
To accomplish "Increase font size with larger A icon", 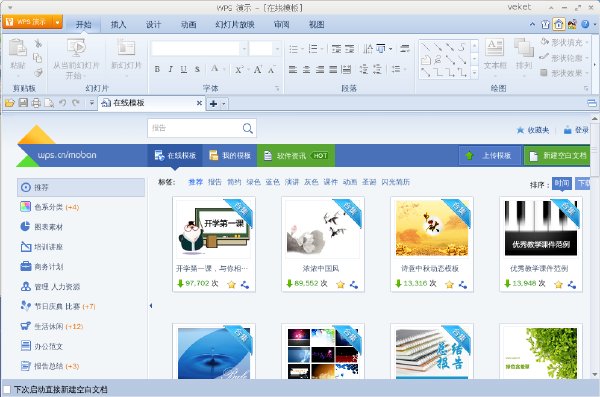I will click(258, 69).
